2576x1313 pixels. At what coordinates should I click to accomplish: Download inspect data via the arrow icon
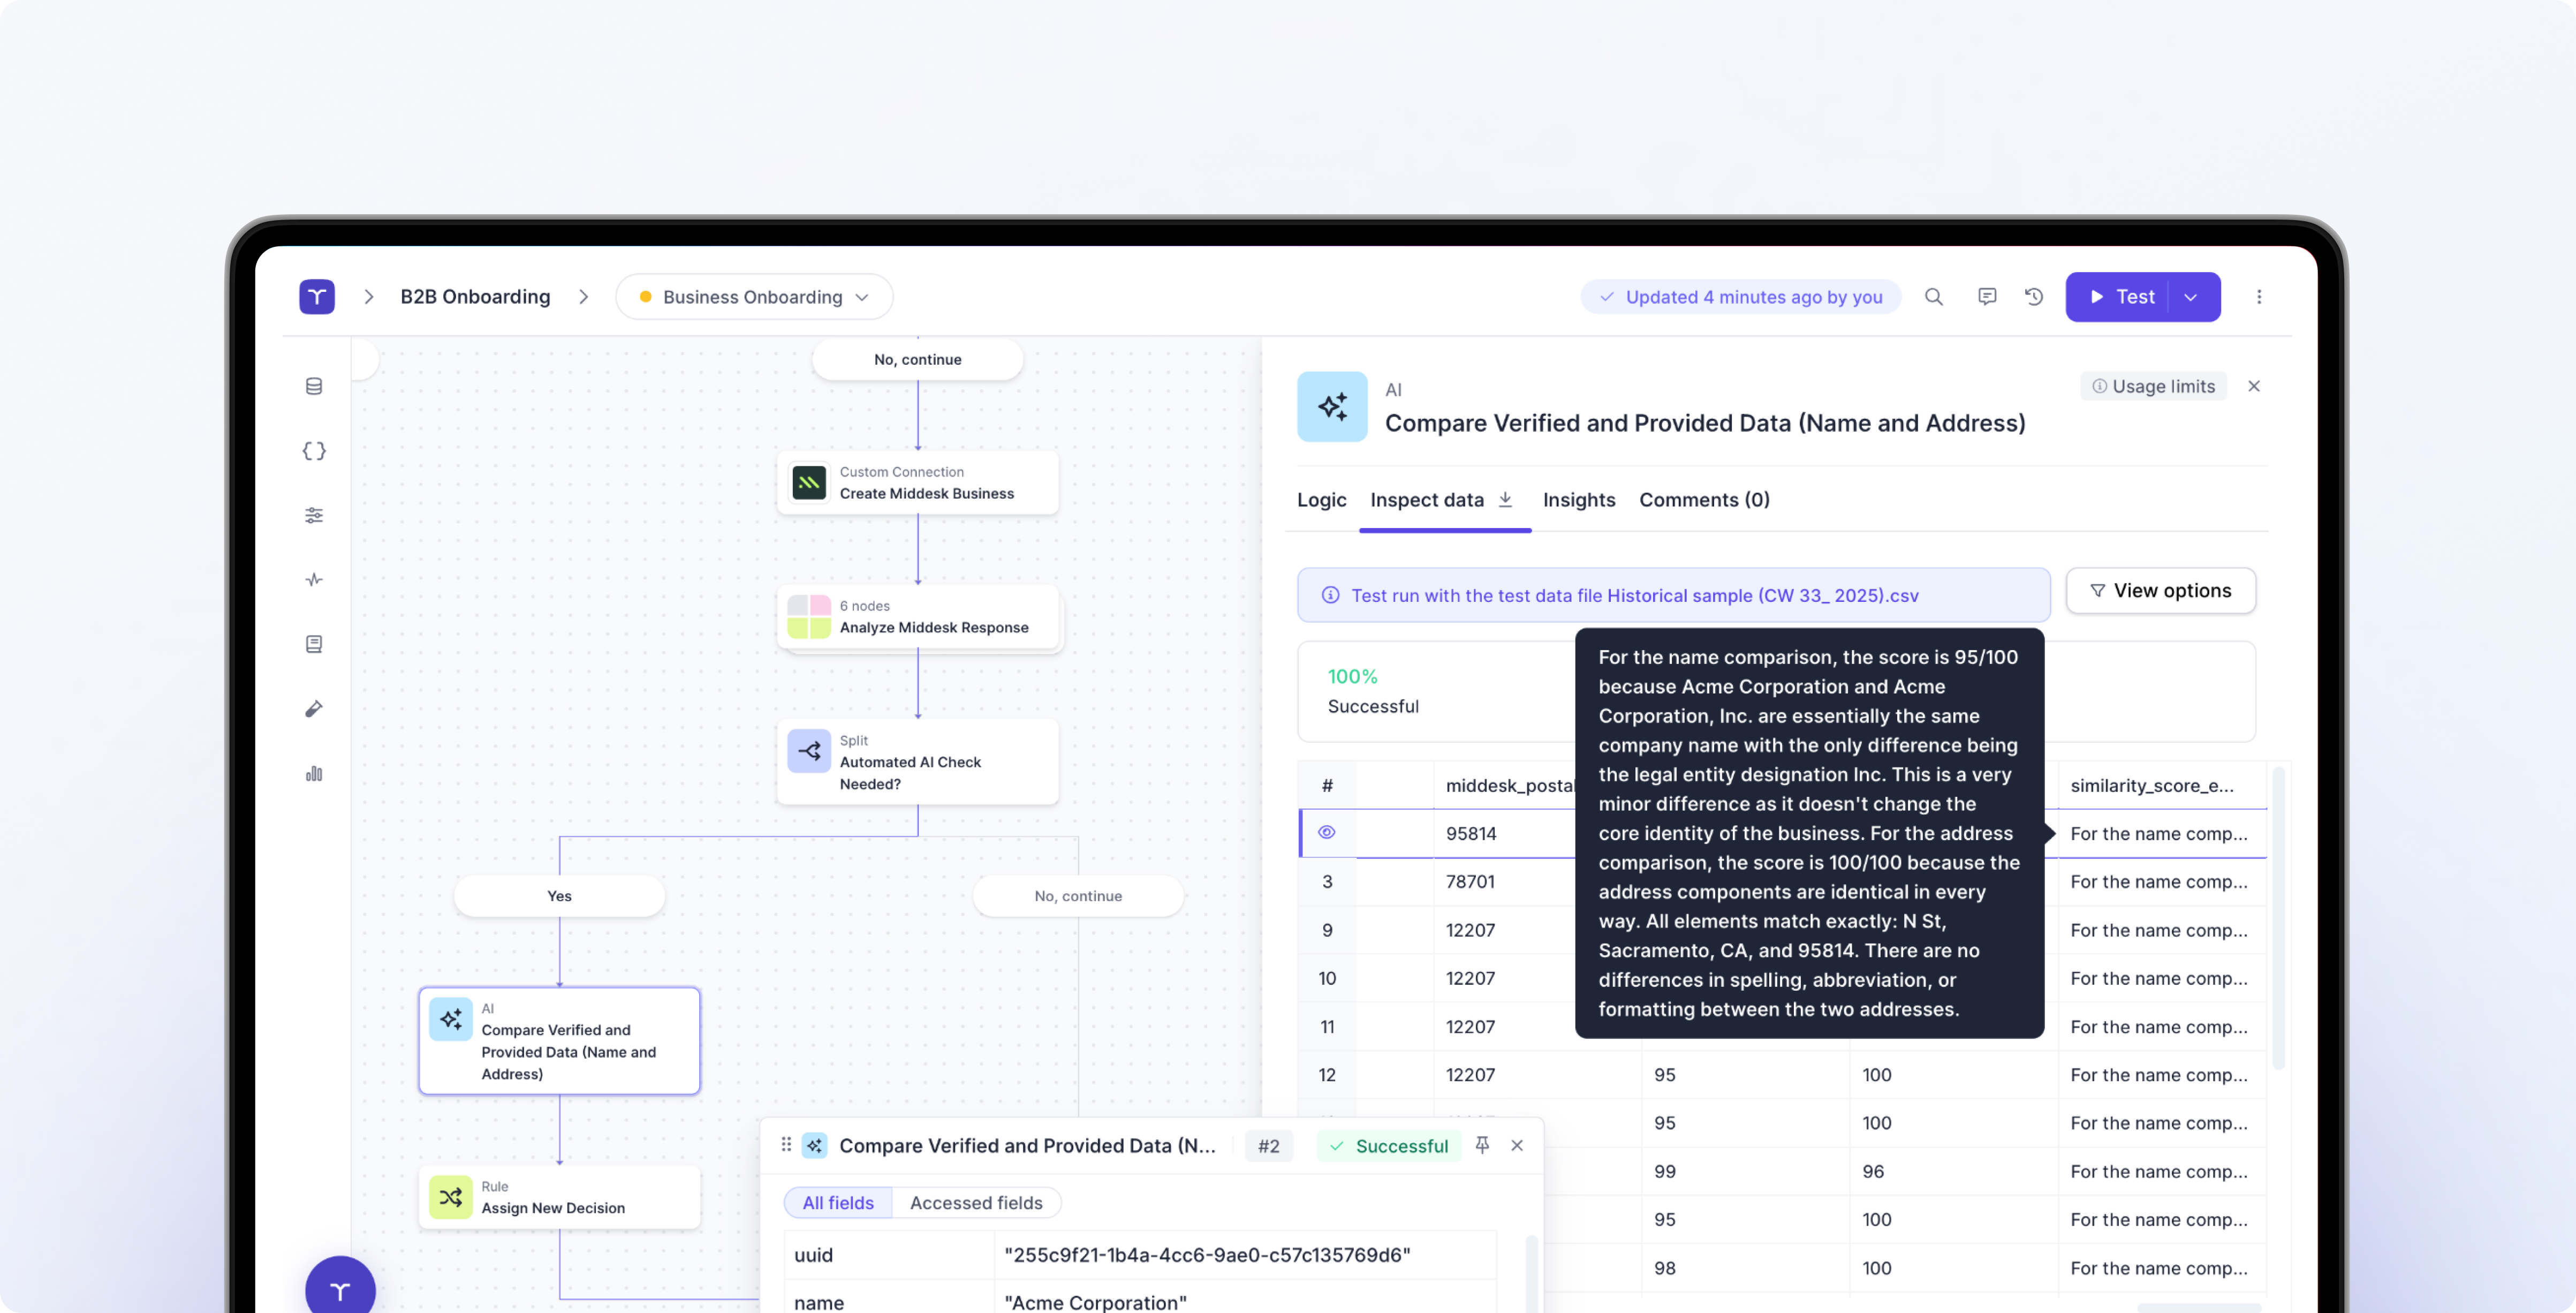tap(1505, 499)
